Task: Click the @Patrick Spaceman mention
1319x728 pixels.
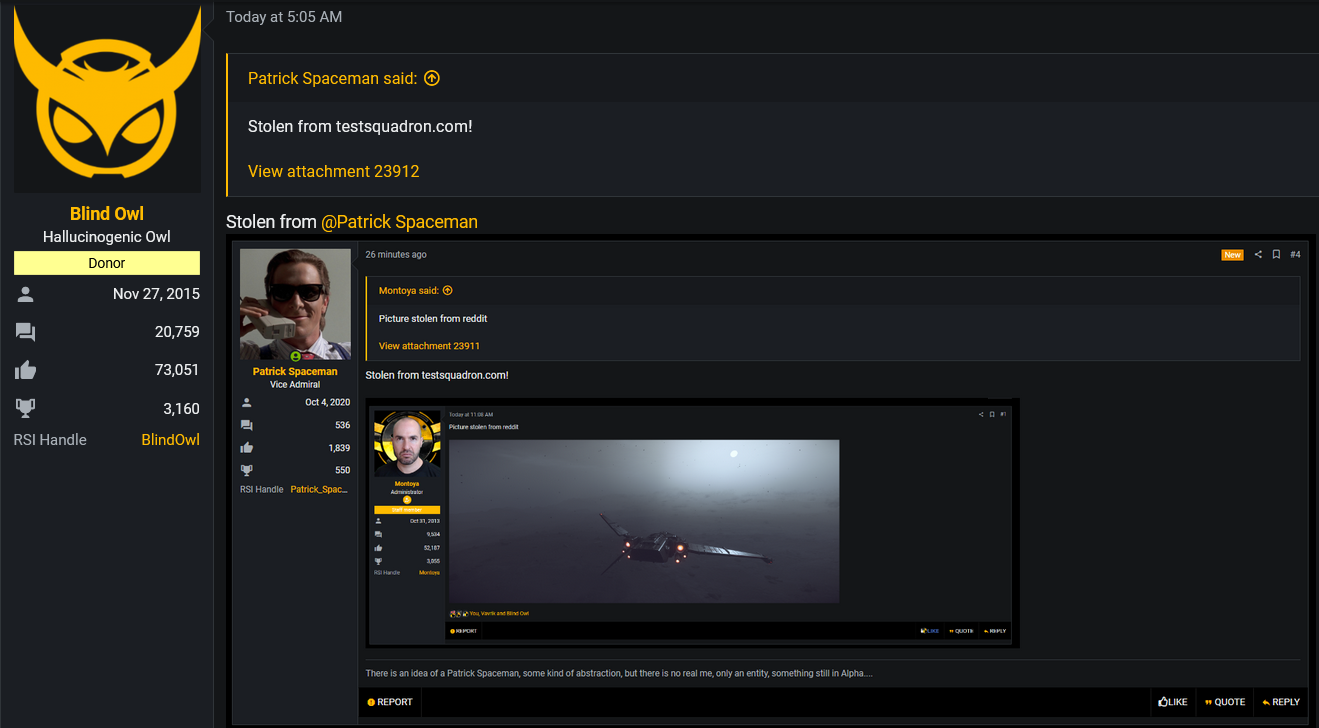Action: pyautogui.click(x=399, y=222)
